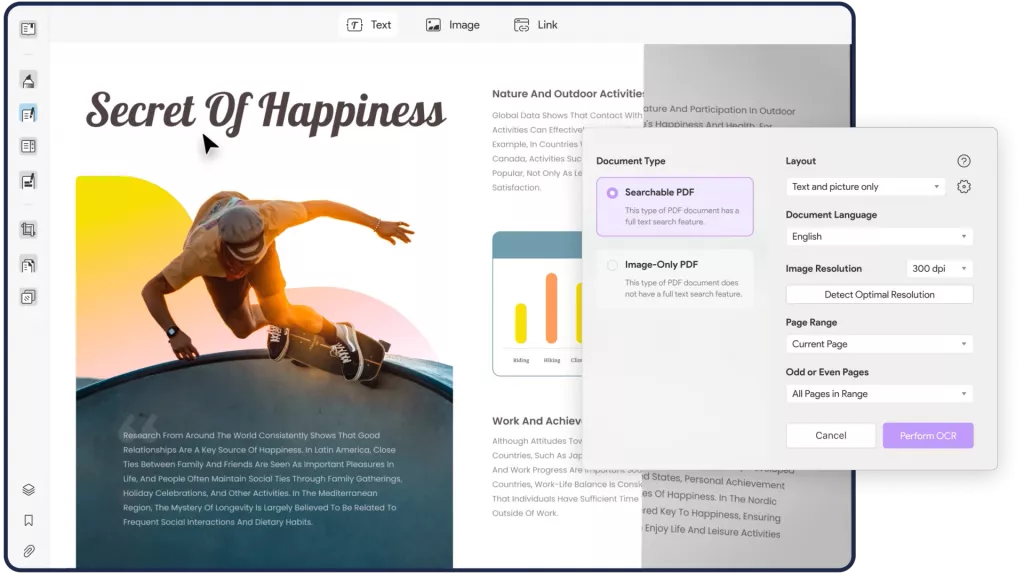Open the Page Range dropdown 'Current Page'
This screenshot has height=574, width=1024.
879,344
